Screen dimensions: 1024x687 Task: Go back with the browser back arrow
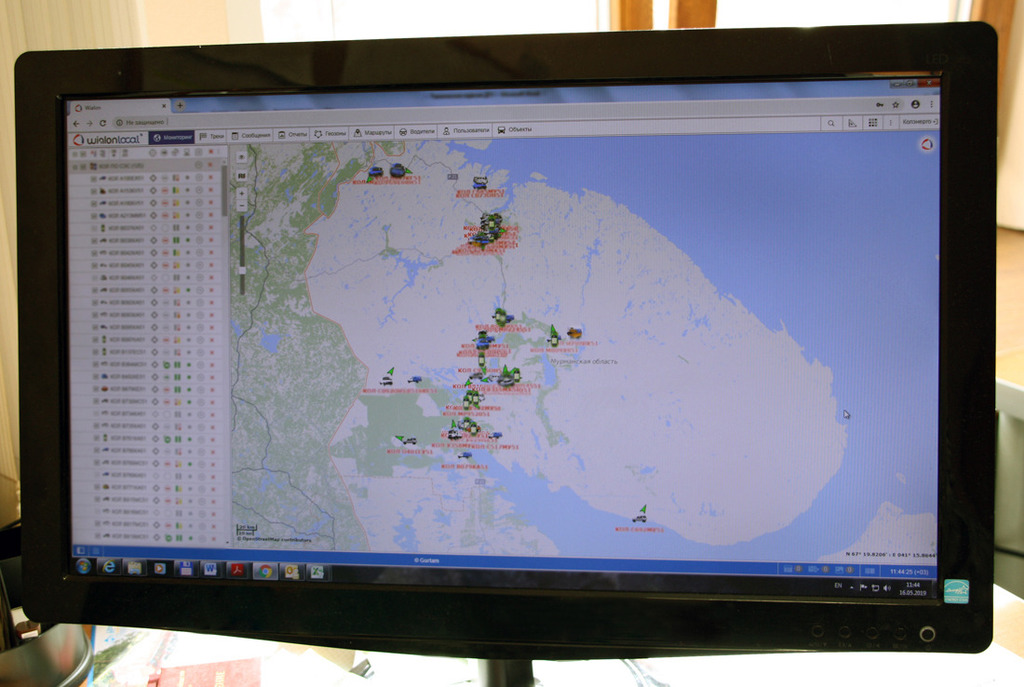76,123
